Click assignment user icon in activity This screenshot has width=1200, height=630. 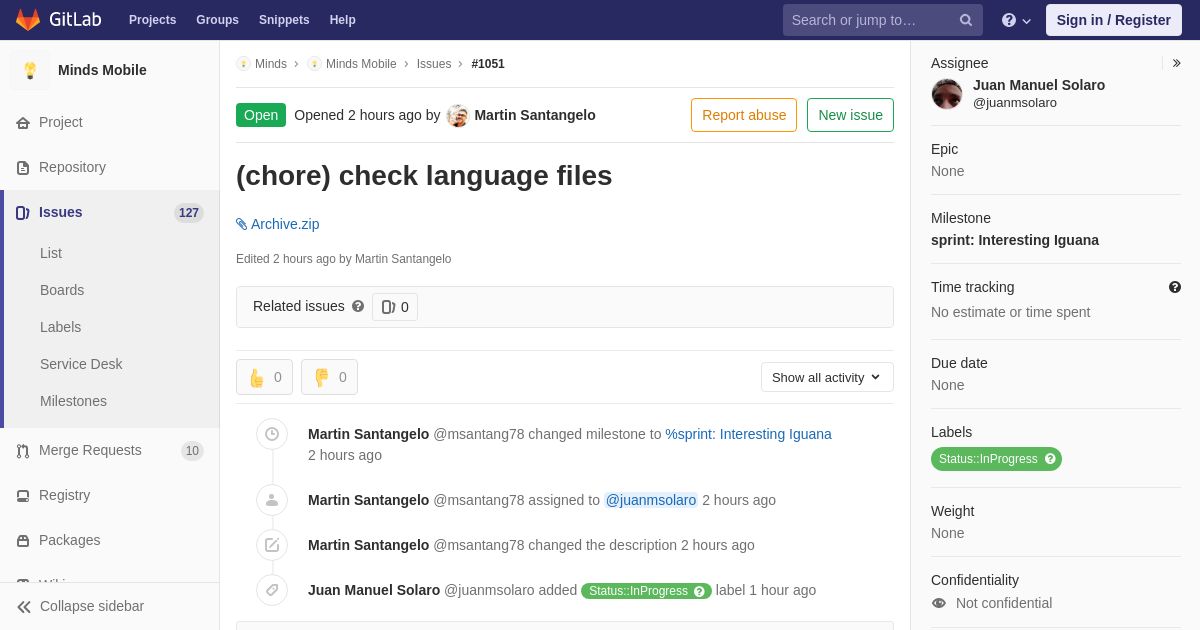[x=272, y=500]
